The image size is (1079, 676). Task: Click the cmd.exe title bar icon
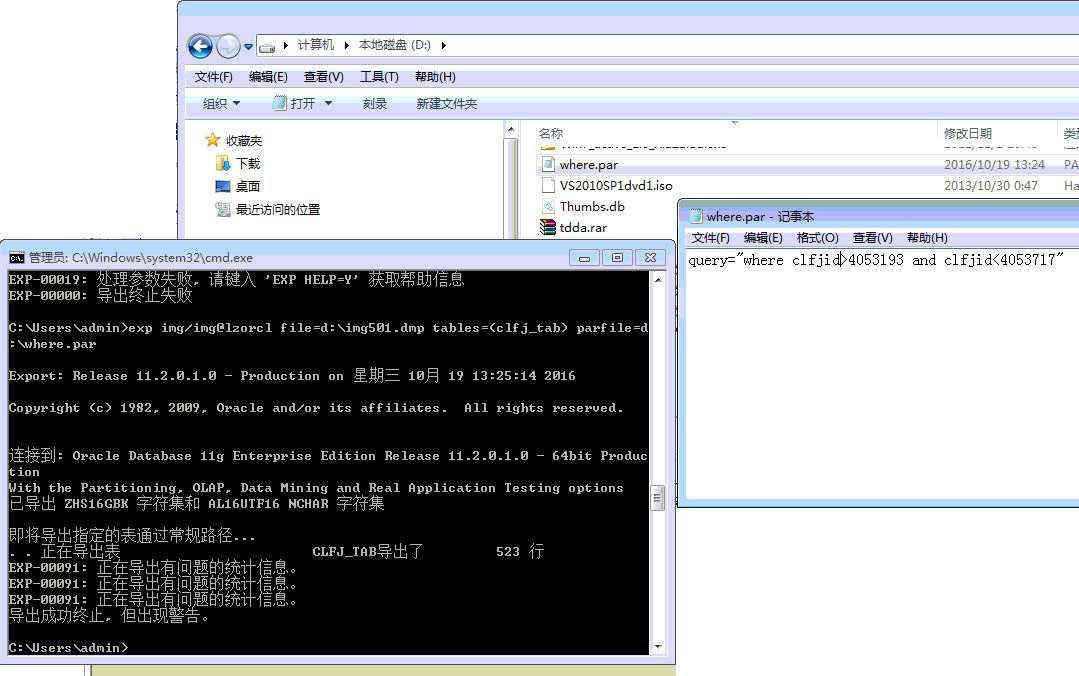pos(17,258)
